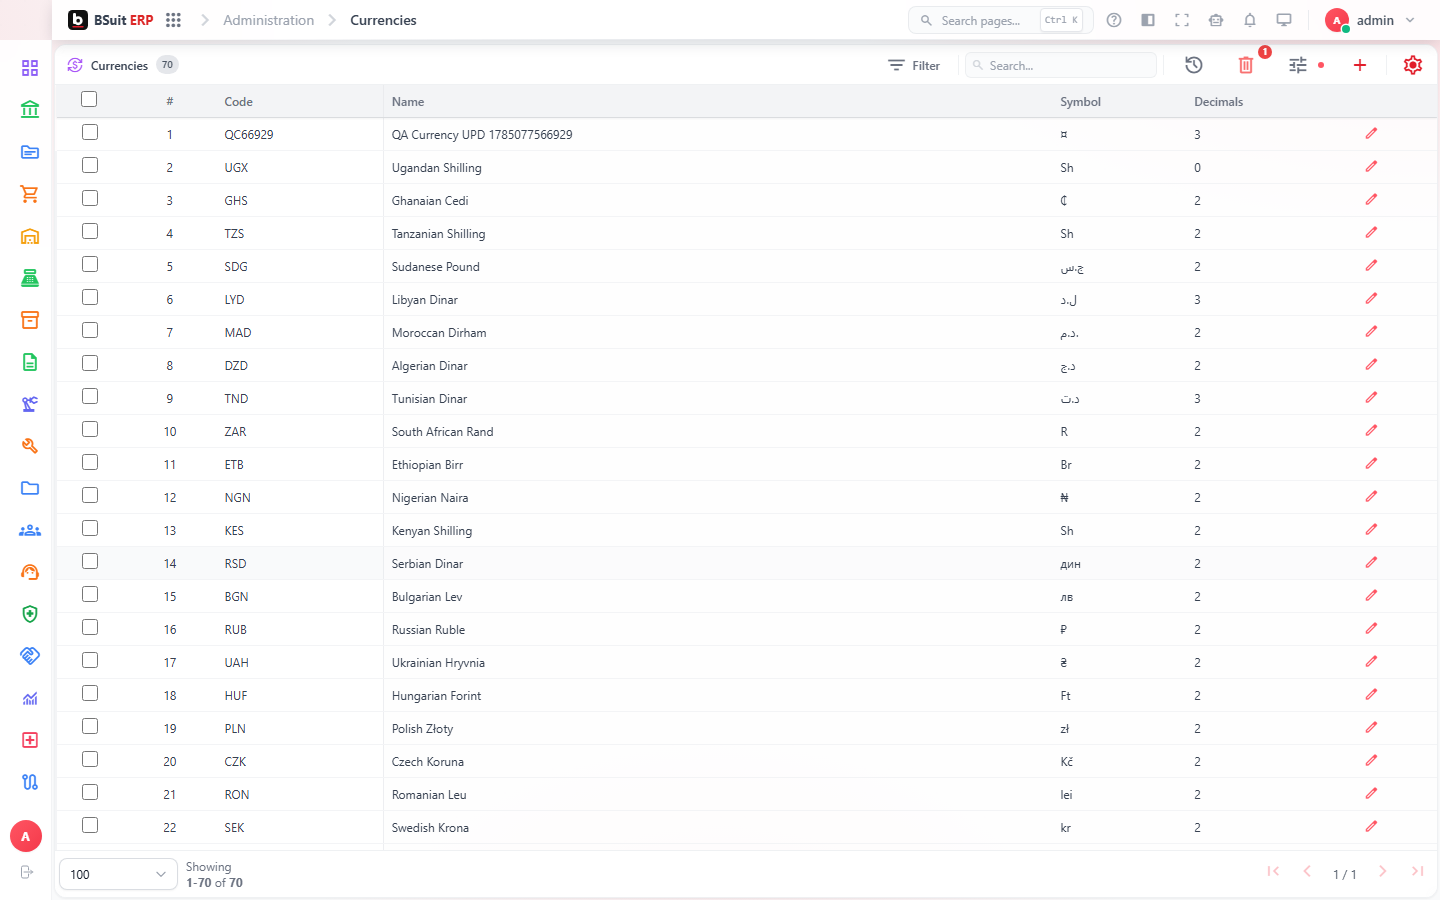The image size is (1440, 900).
Task: Edit the Serbian Dinar row pencil
Action: coord(1371,563)
